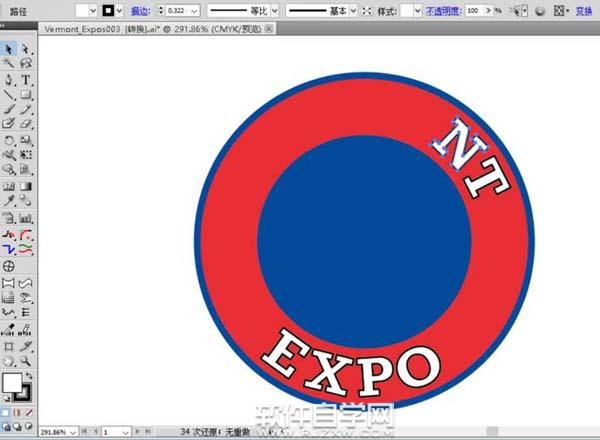Expand the stroke weight 0.322 dropdown
The height and width of the screenshot is (440, 600).
click(x=194, y=10)
